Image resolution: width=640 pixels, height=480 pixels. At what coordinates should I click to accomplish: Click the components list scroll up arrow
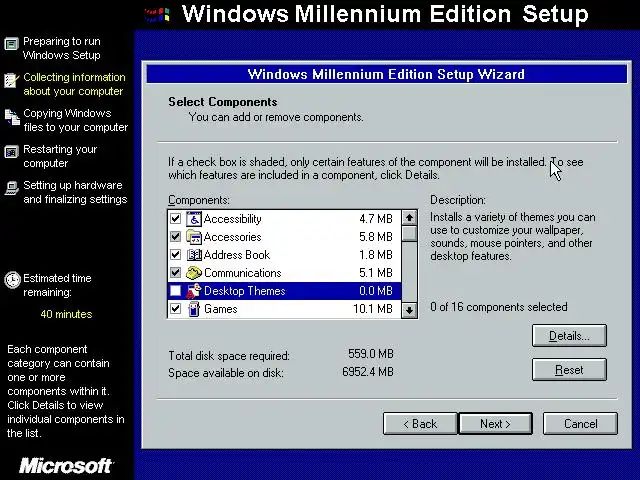point(409,218)
